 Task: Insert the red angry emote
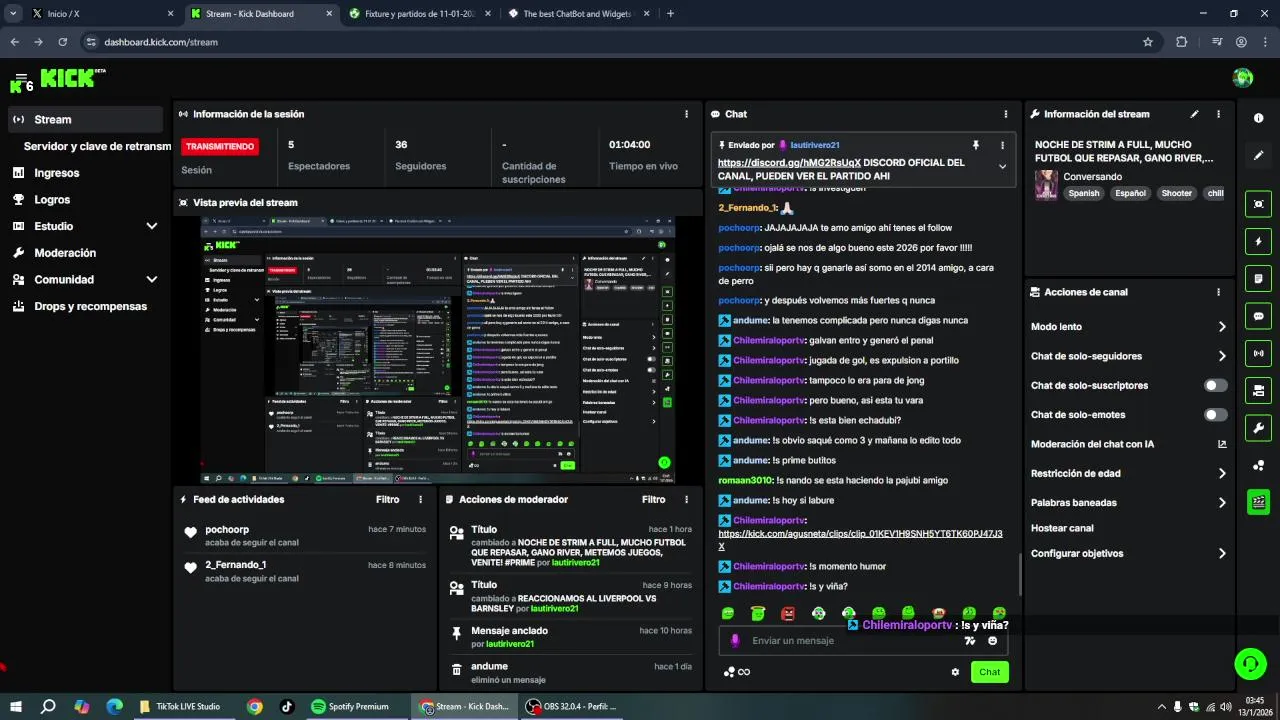pyautogui.click(x=788, y=613)
